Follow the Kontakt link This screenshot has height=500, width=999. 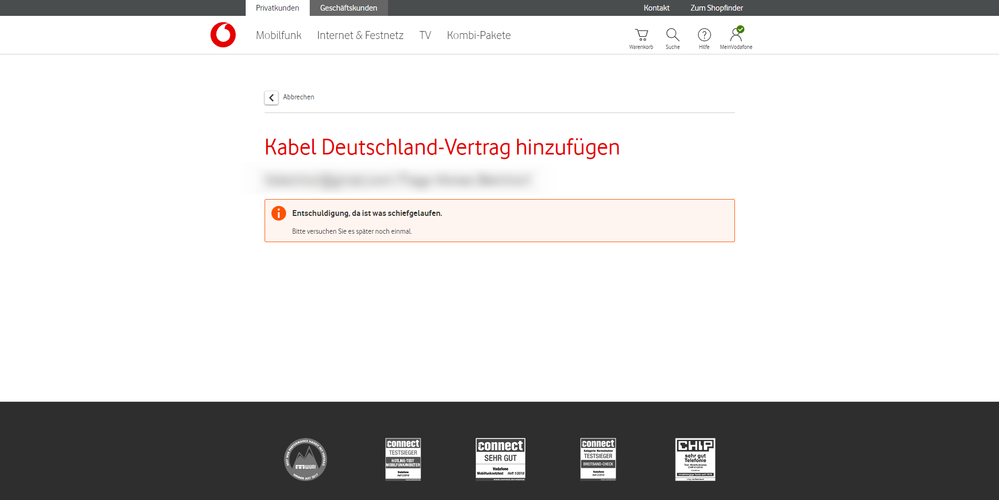click(656, 8)
